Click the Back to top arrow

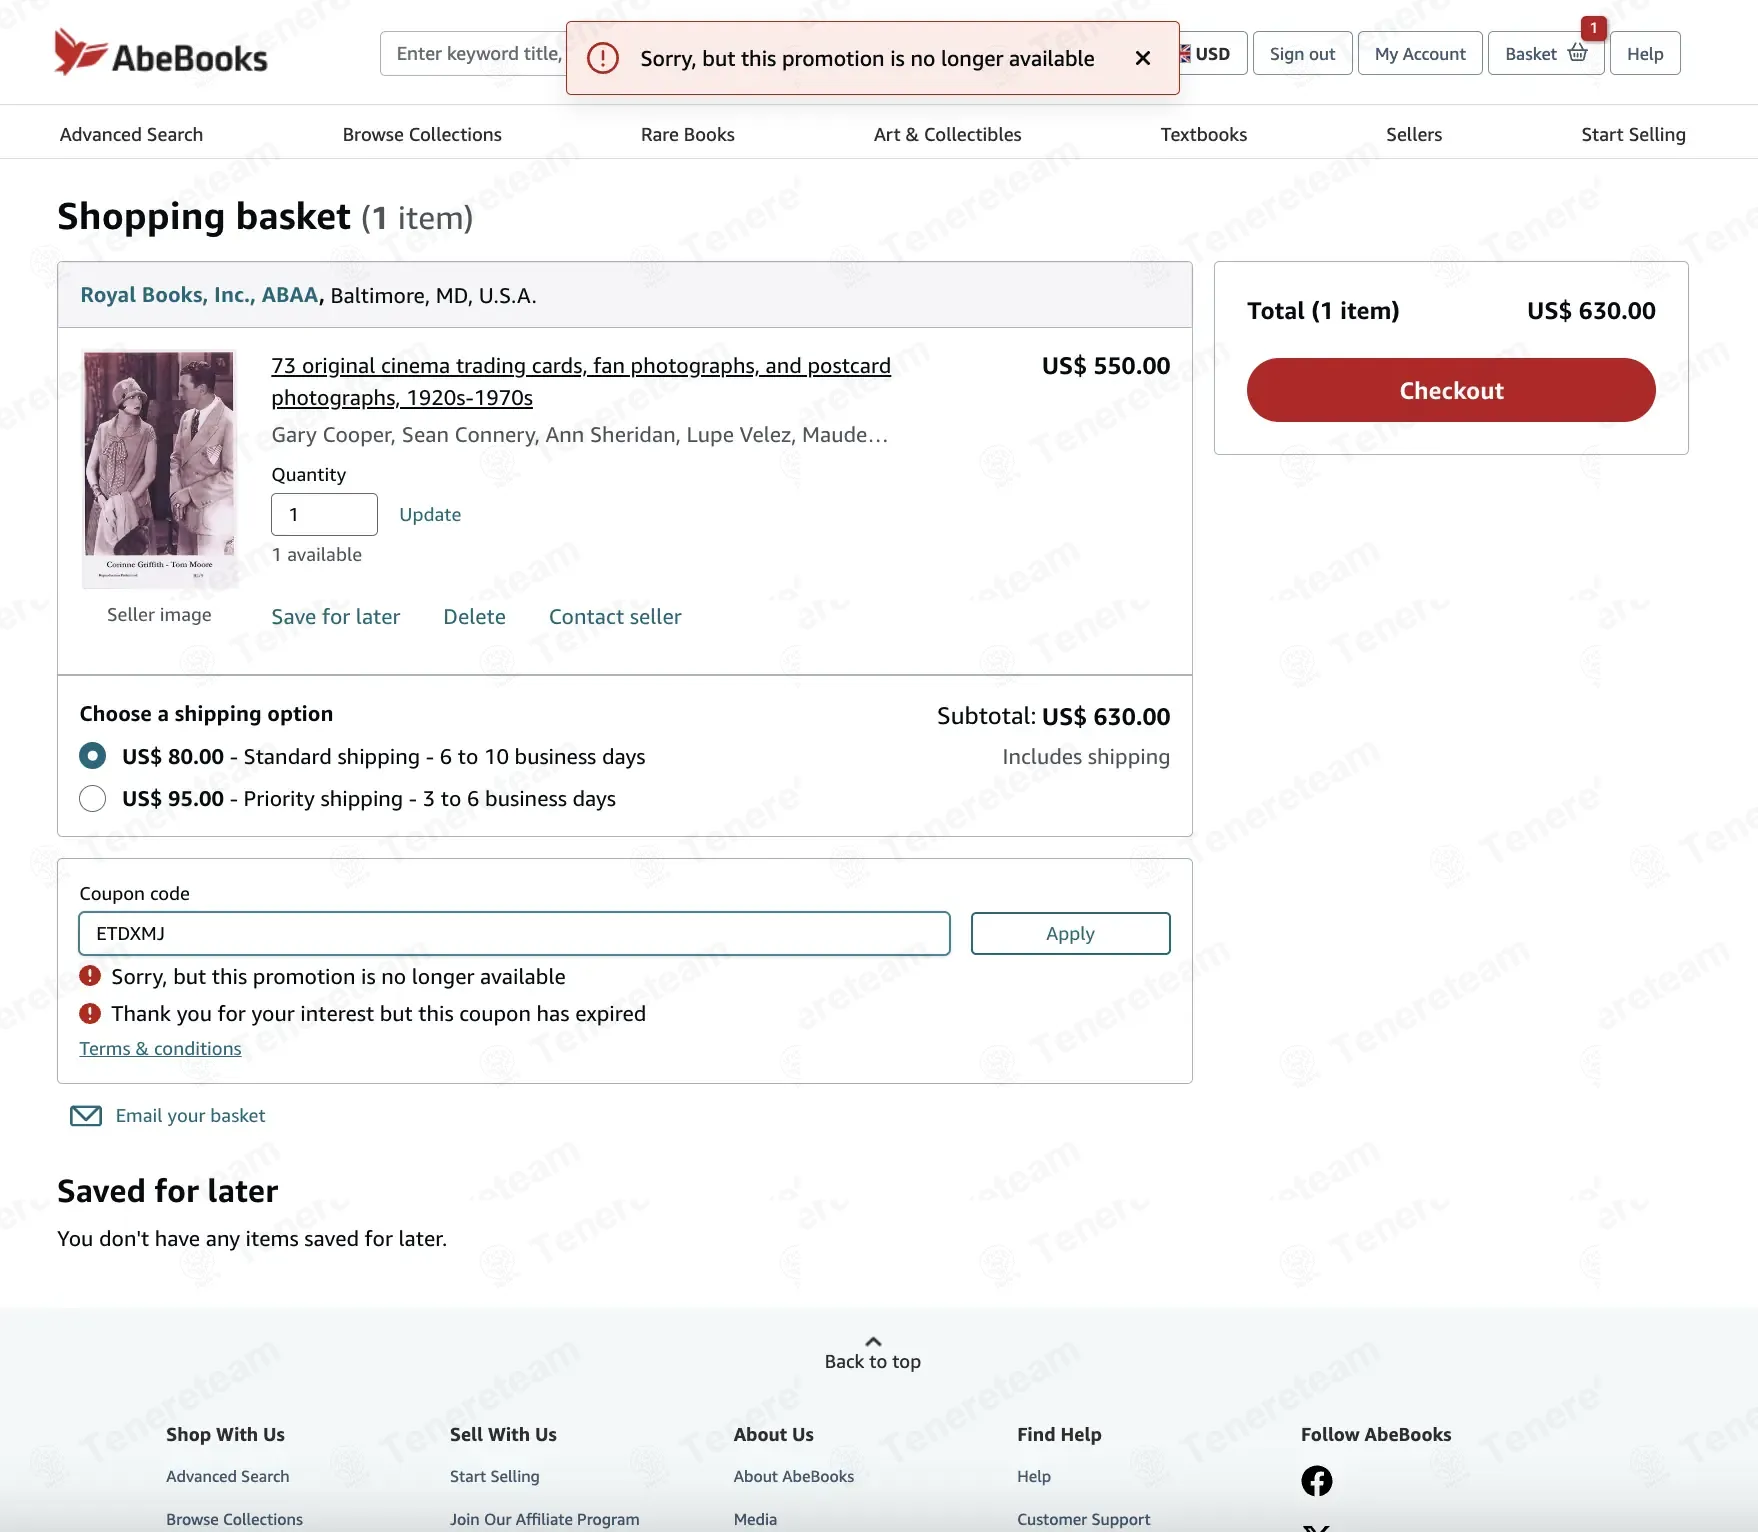[873, 1341]
